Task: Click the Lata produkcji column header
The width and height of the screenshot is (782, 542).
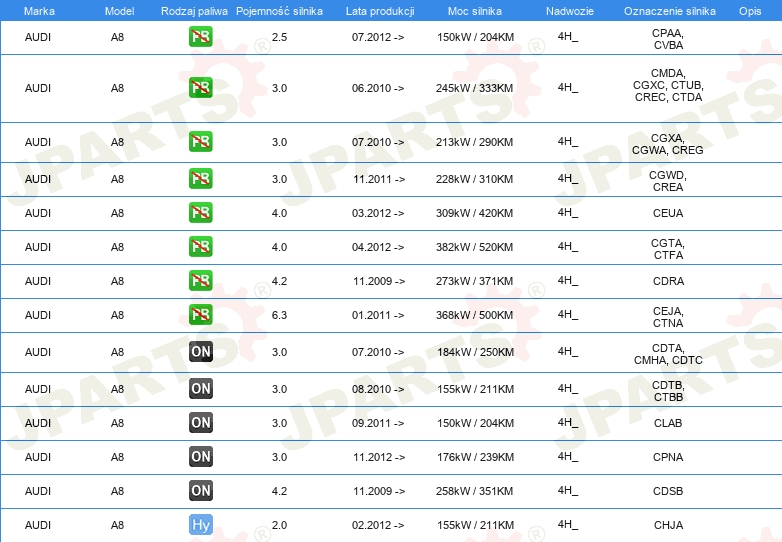Action: [x=380, y=11]
